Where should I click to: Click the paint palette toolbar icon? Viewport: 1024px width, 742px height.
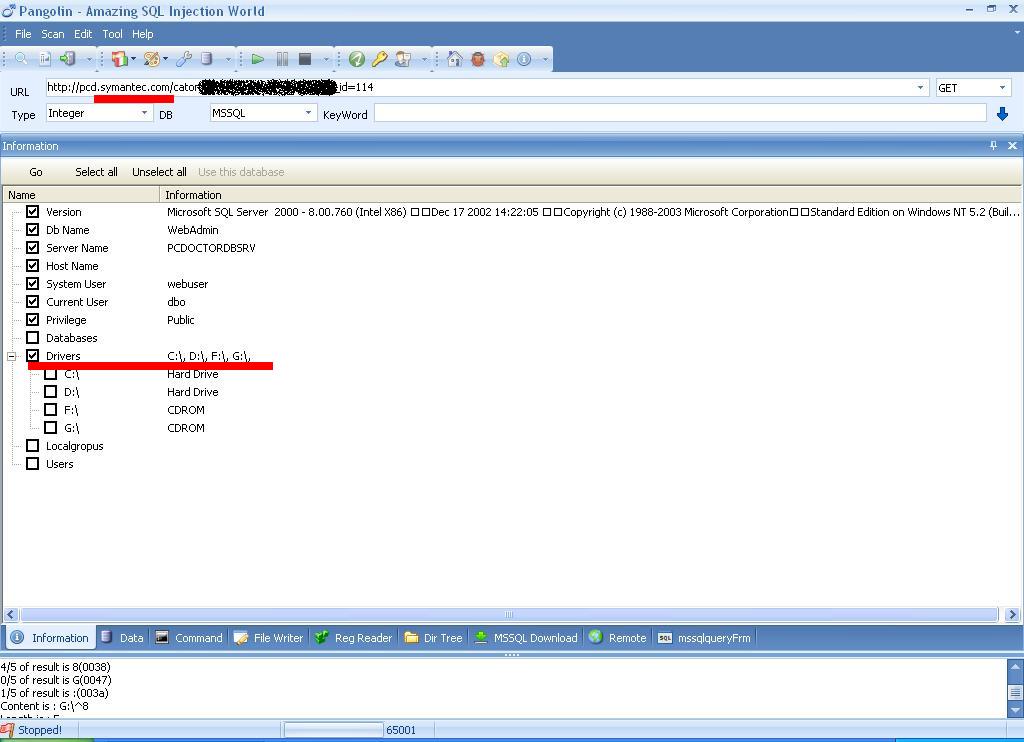[x=152, y=59]
